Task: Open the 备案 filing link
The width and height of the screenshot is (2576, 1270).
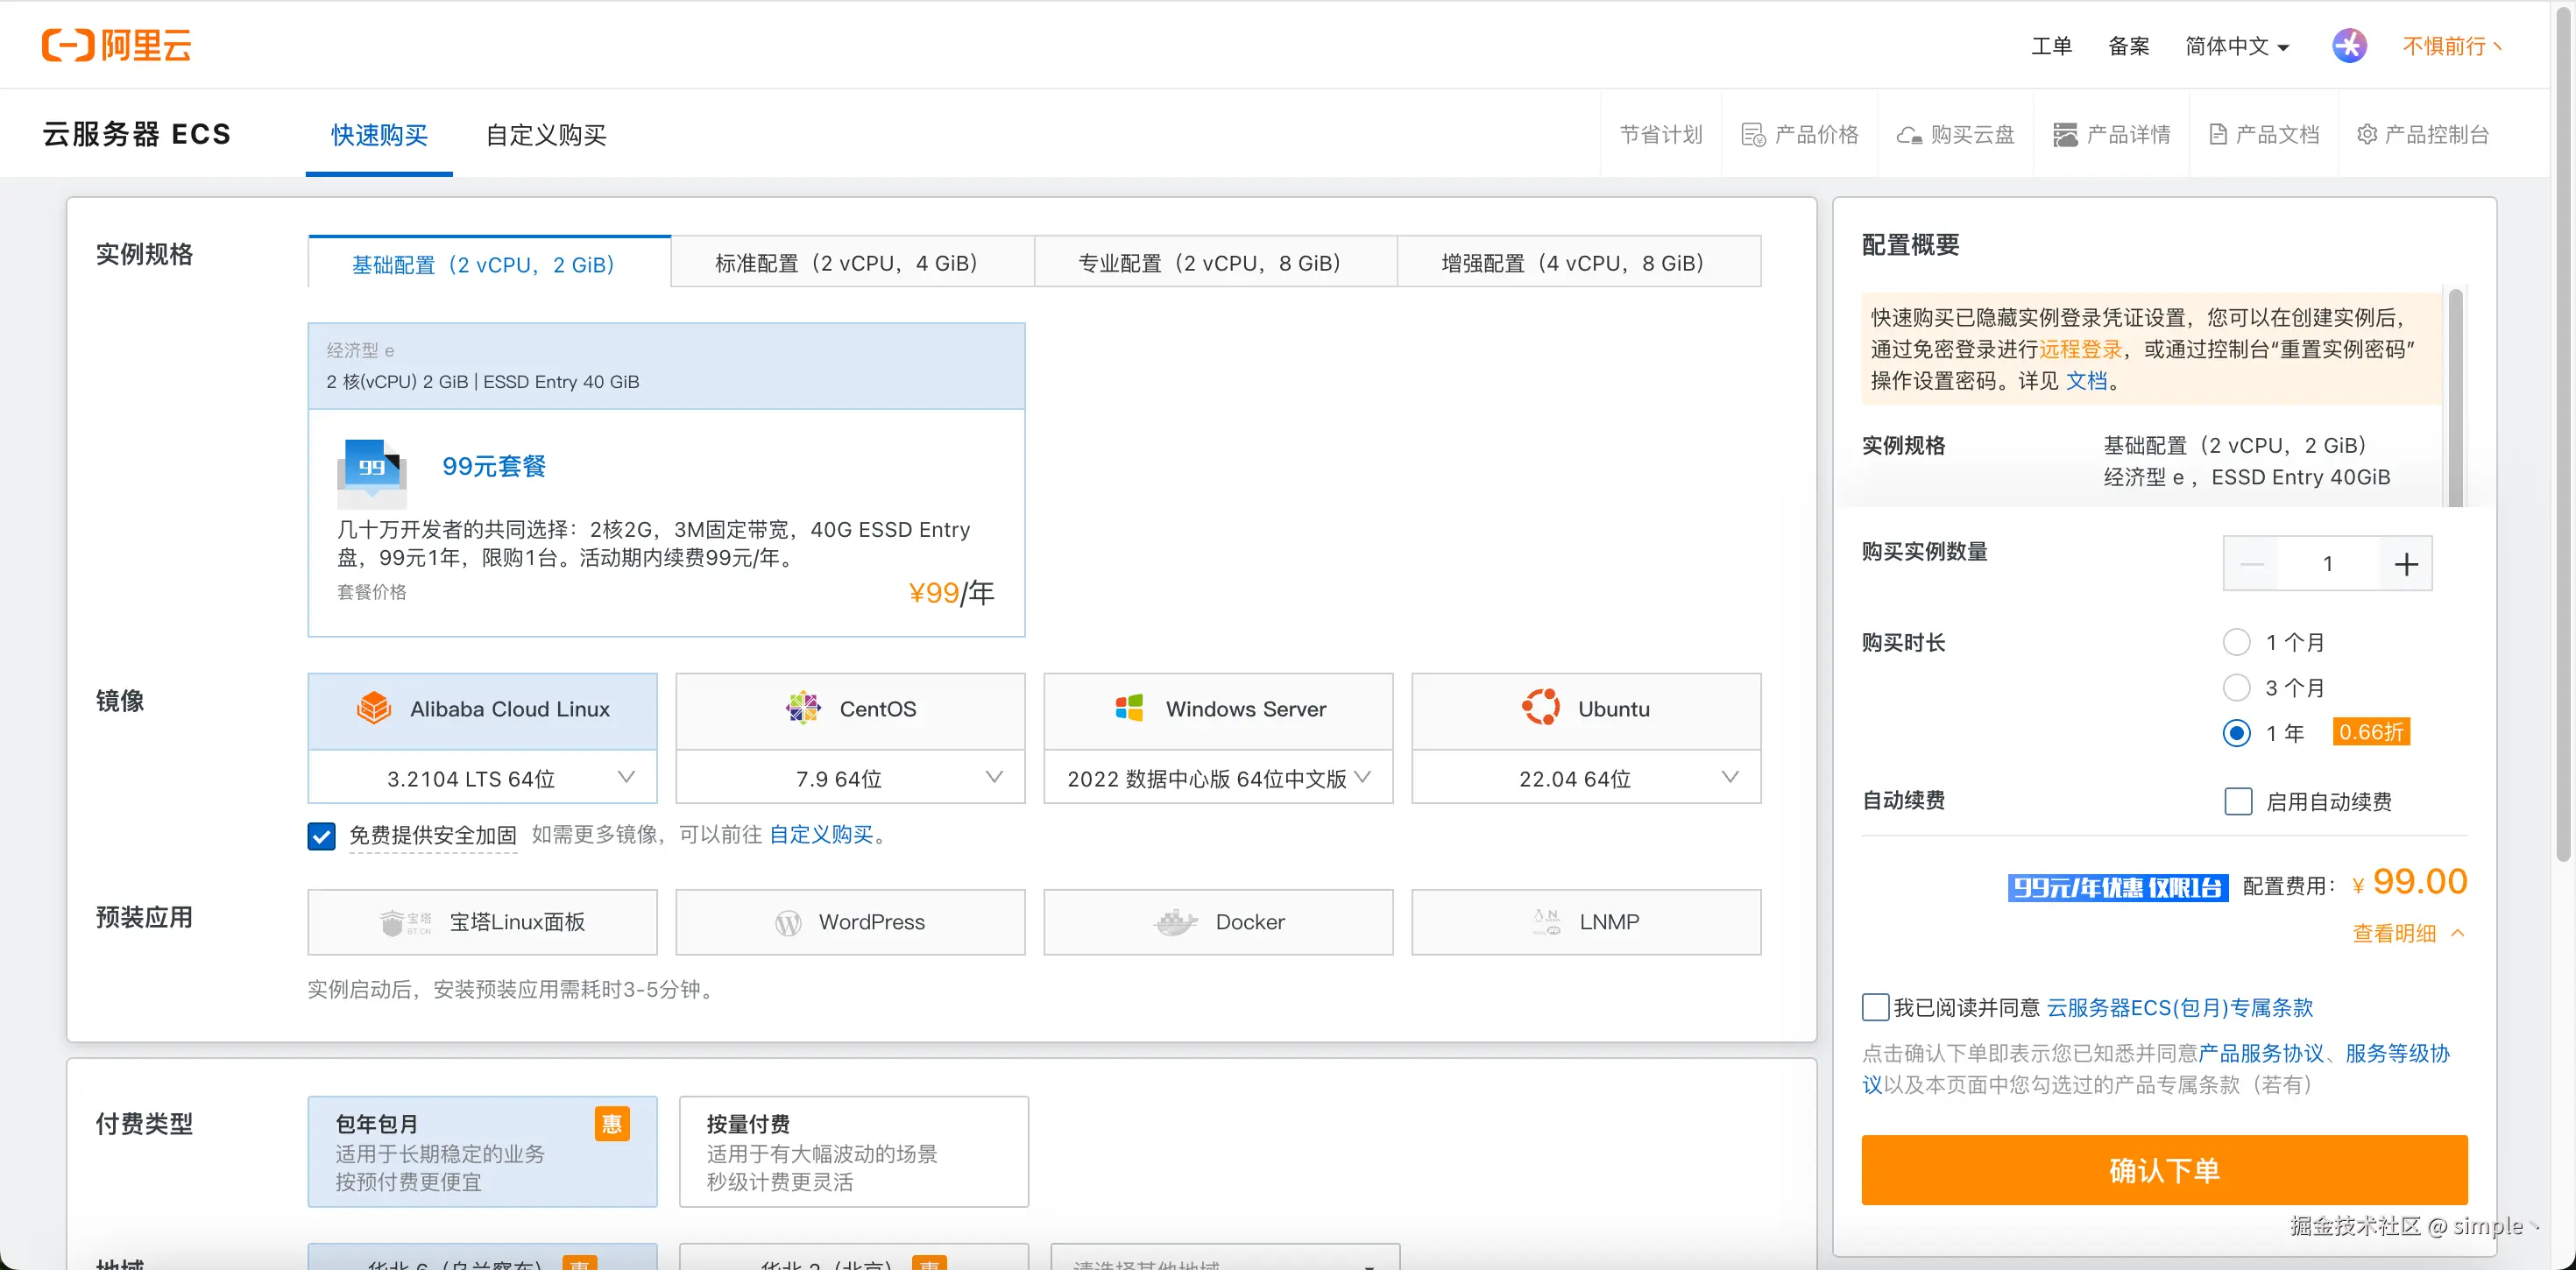Action: point(2128,46)
